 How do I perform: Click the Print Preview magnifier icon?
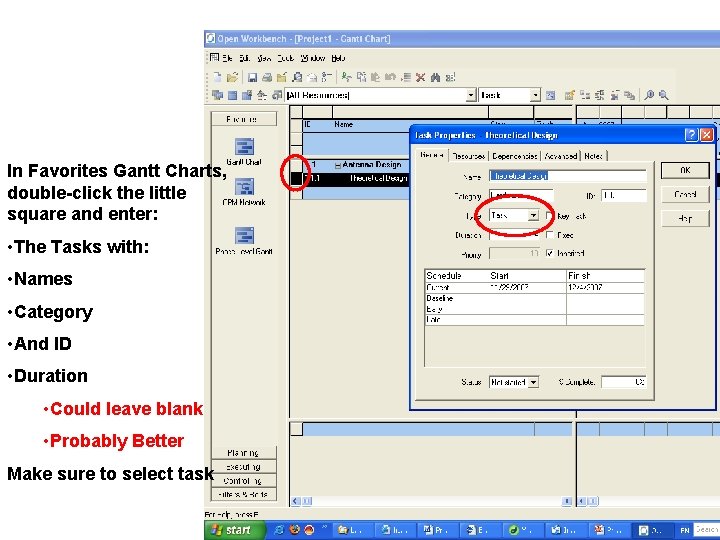click(297, 78)
